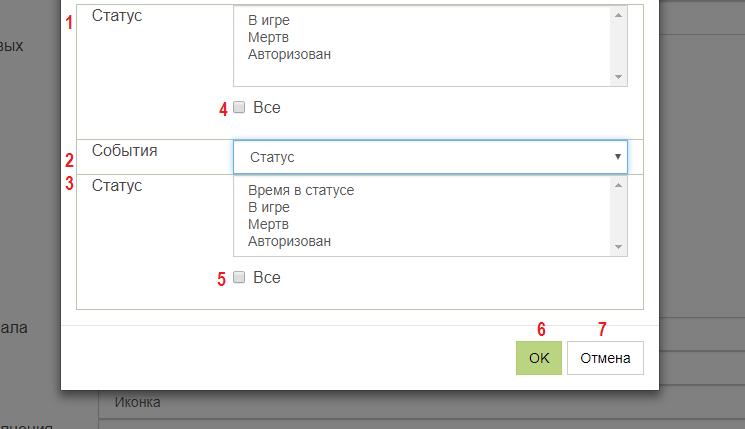Enable the "Все" checkbox marked 5
Viewport: 745px width, 429px height.
click(x=239, y=277)
